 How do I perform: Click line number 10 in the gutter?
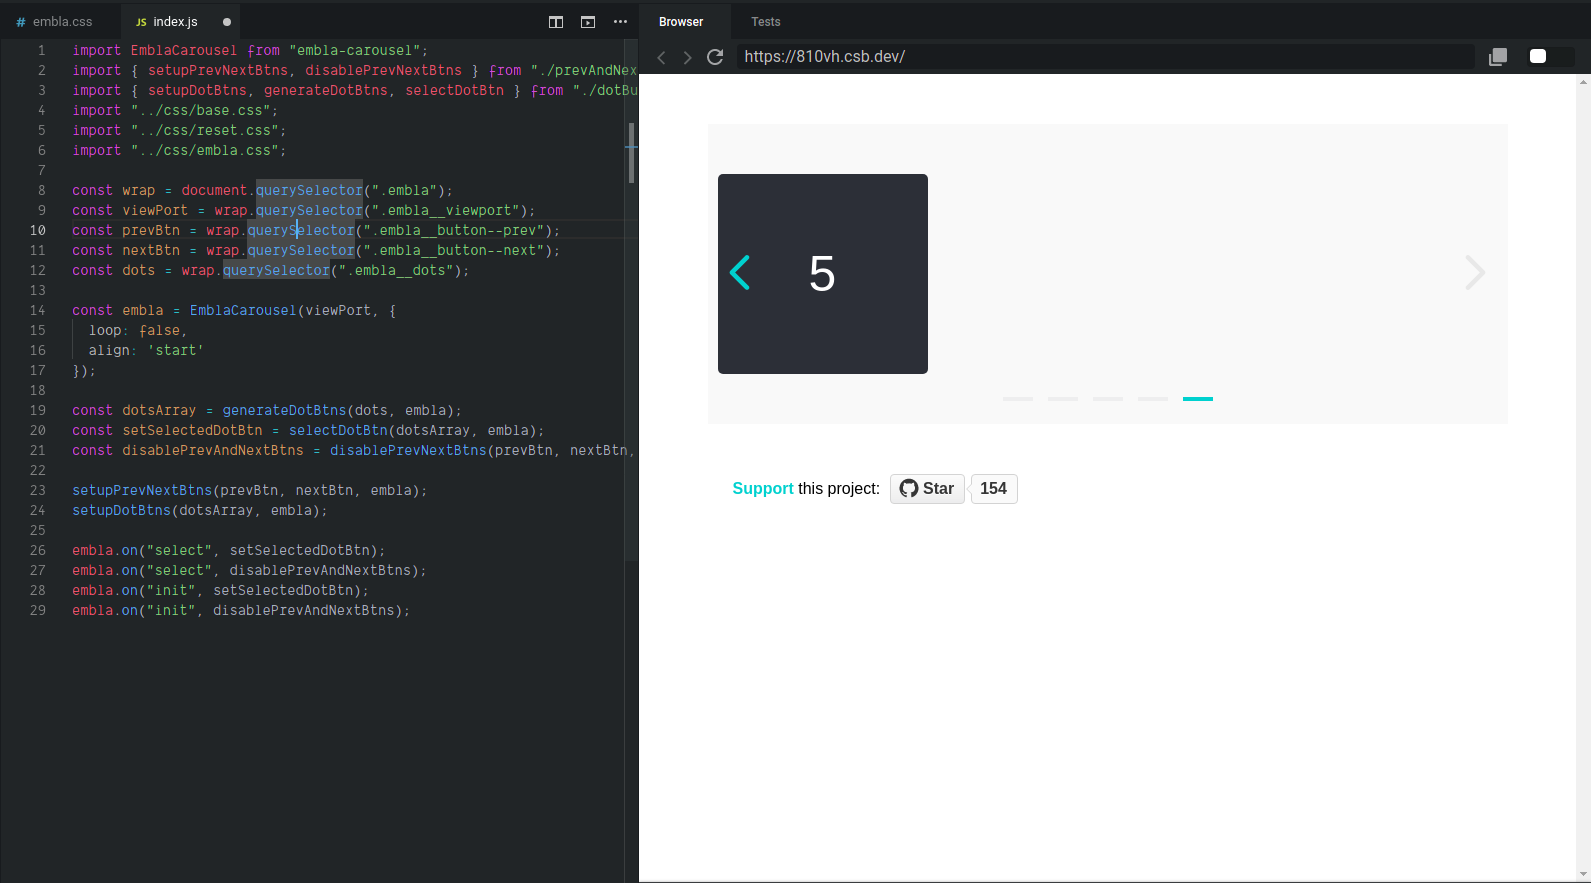(x=38, y=230)
